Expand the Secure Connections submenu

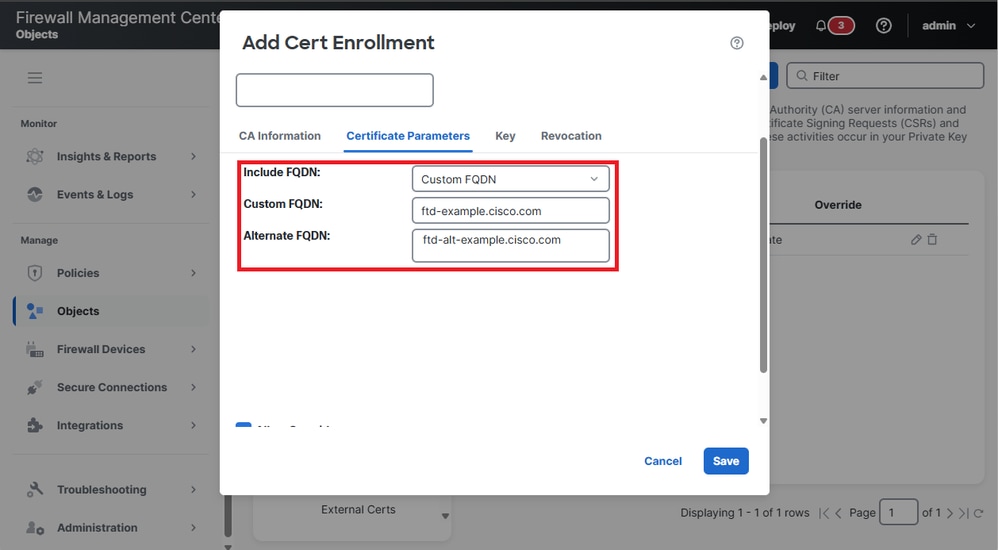coord(193,387)
